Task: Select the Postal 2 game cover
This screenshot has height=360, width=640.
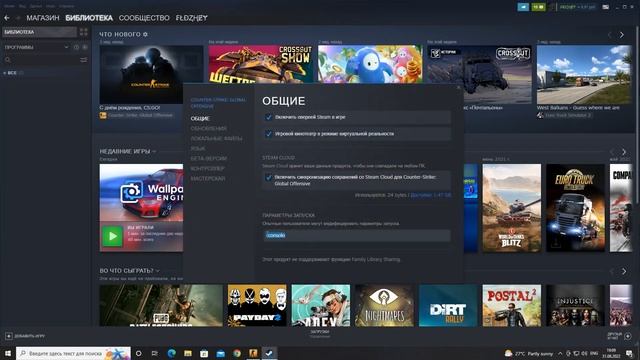Action: click(x=512, y=305)
